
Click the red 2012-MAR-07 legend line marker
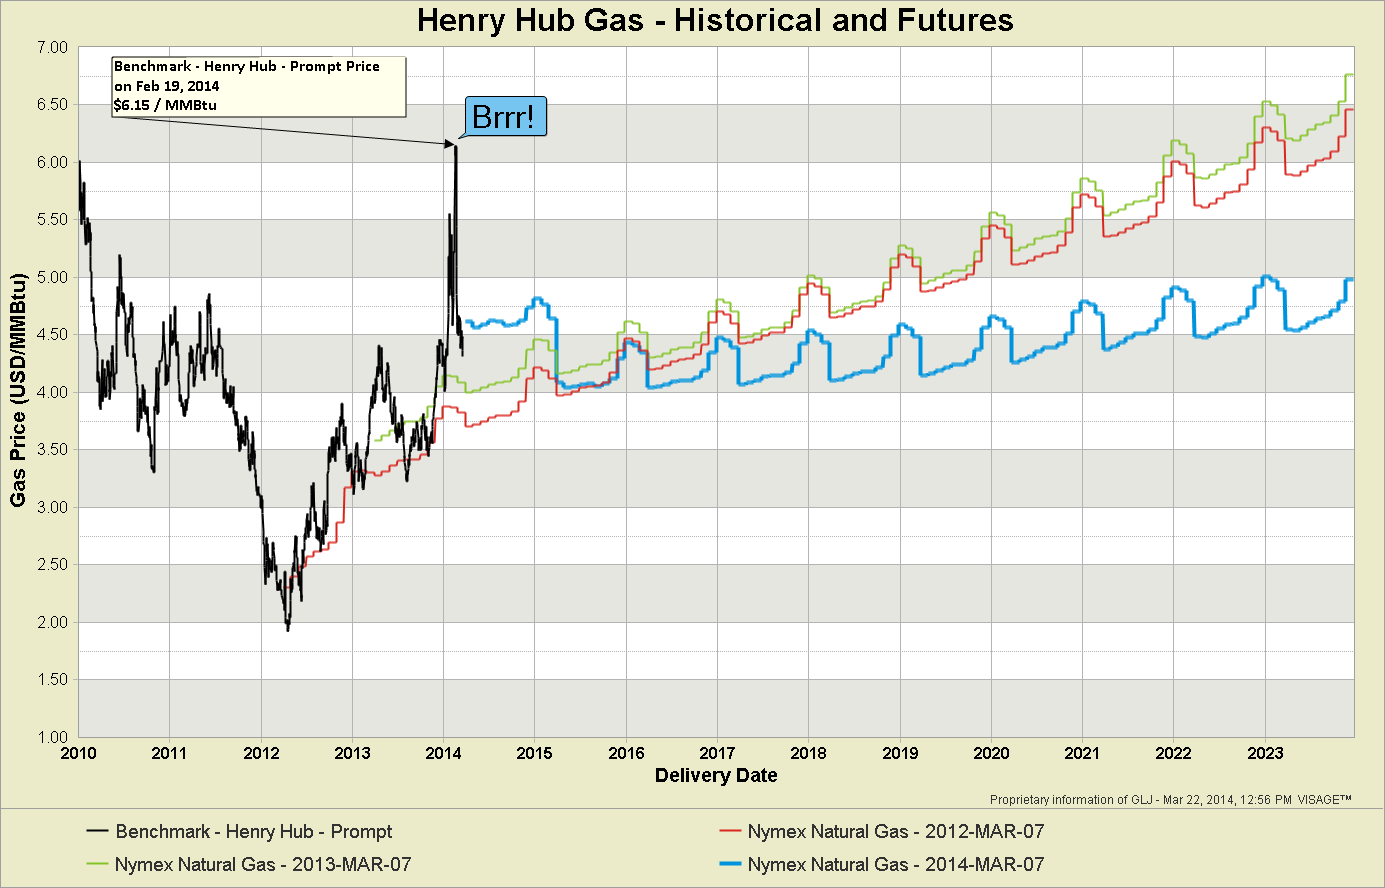click(x=730, y=831)
